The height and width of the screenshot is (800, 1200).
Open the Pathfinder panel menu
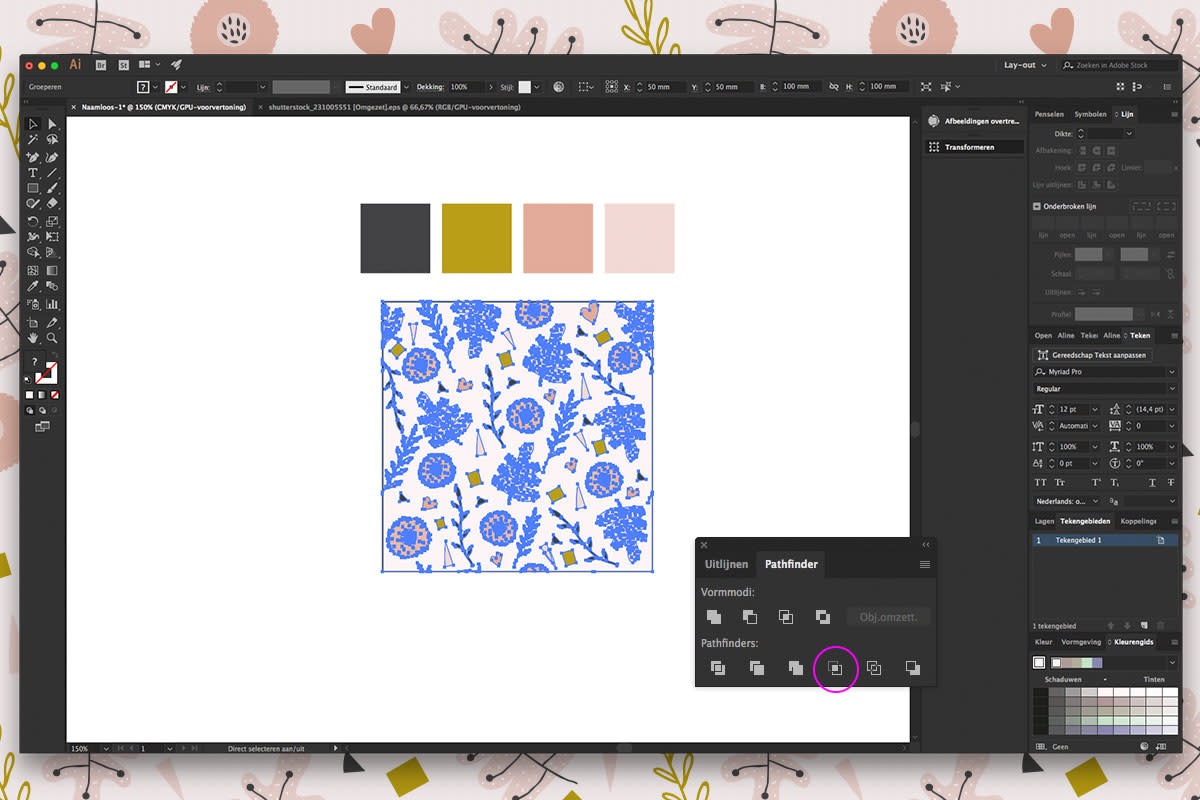[x=925, y=564]
